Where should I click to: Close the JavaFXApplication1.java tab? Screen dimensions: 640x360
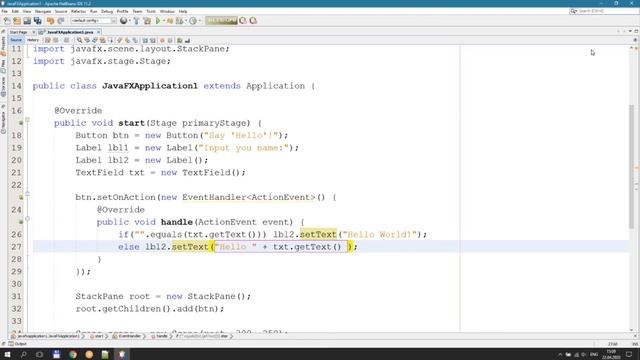[98, 32]
